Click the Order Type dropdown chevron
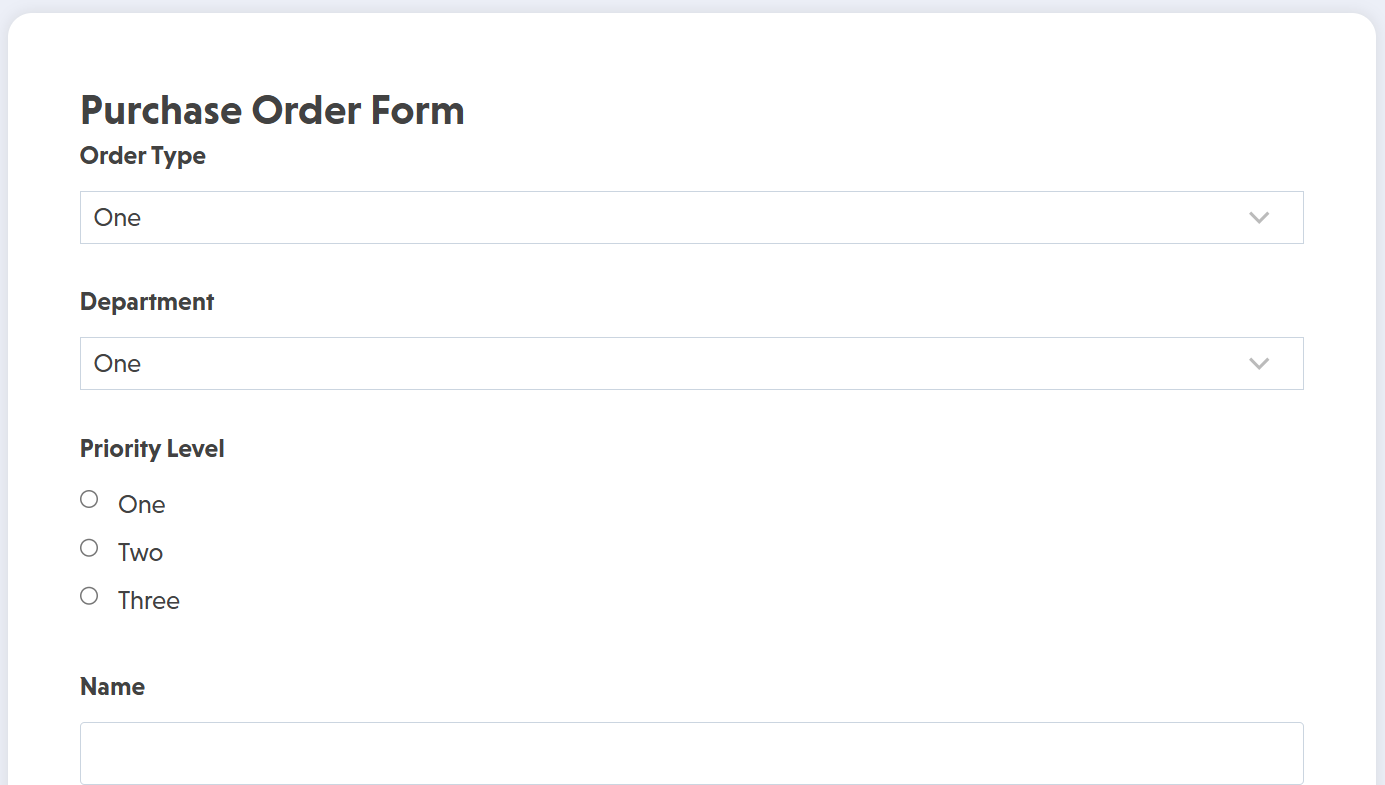The image size is (1385, 785). tap(1259, 217)
